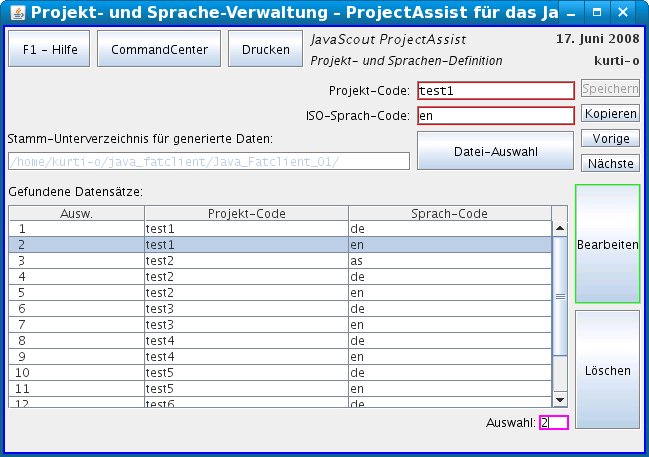The width and height of the screenshot is (649, 457).
Task: Click the Sprach-Code column header
Action: [x=449, y=213]
